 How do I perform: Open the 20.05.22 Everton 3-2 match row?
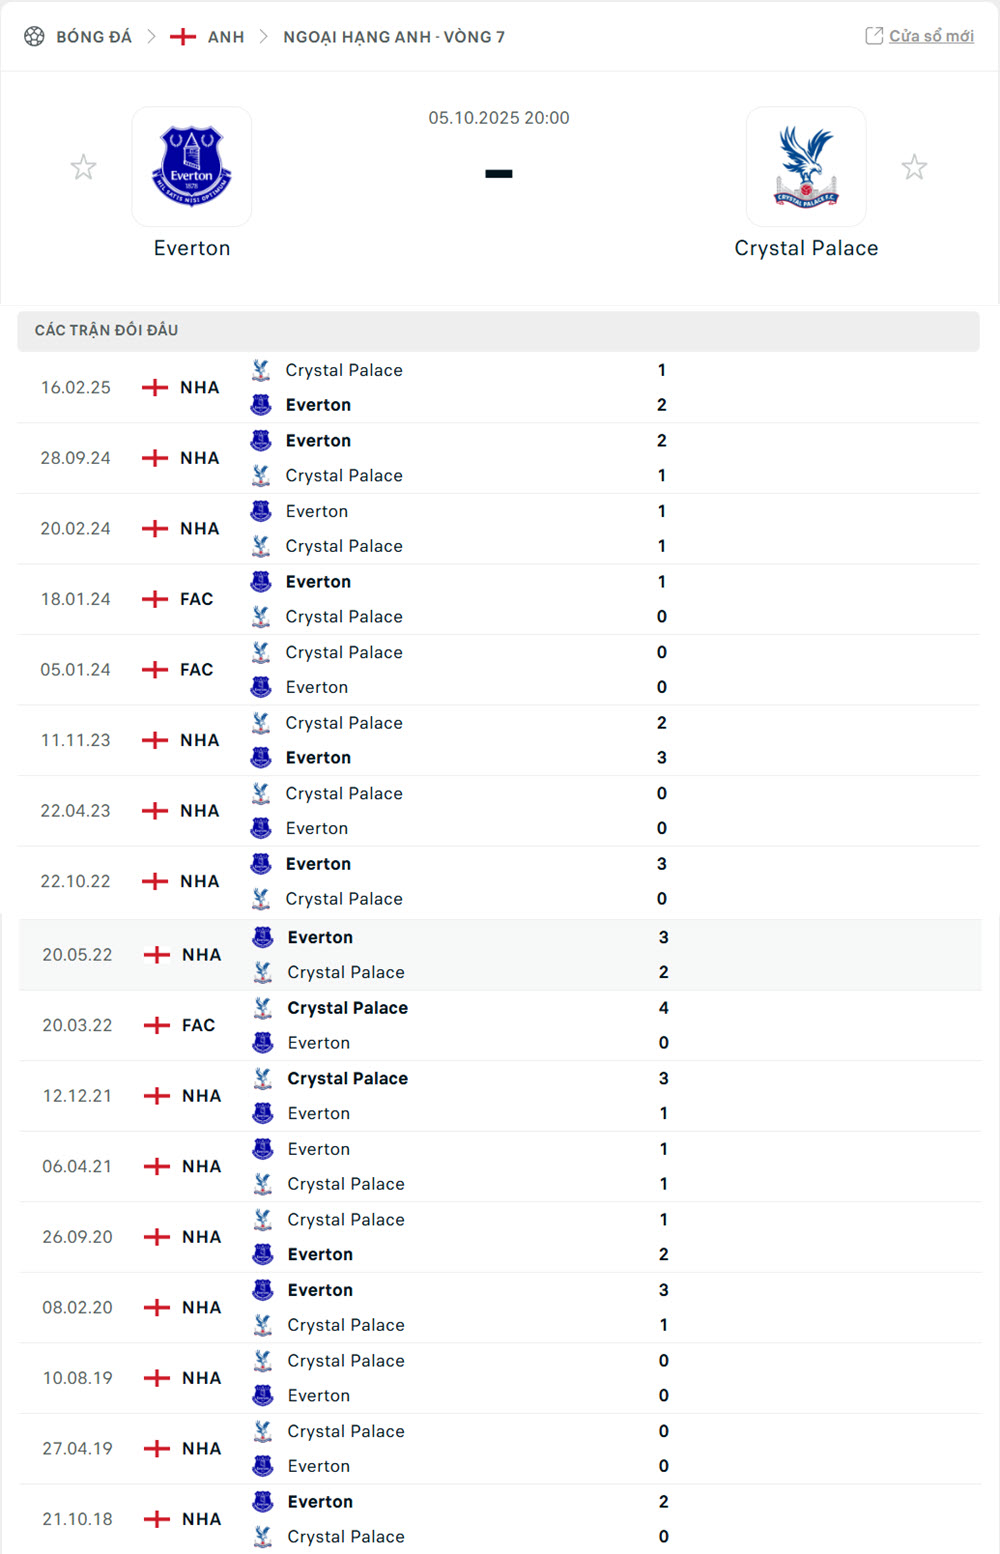click(500, 955)
